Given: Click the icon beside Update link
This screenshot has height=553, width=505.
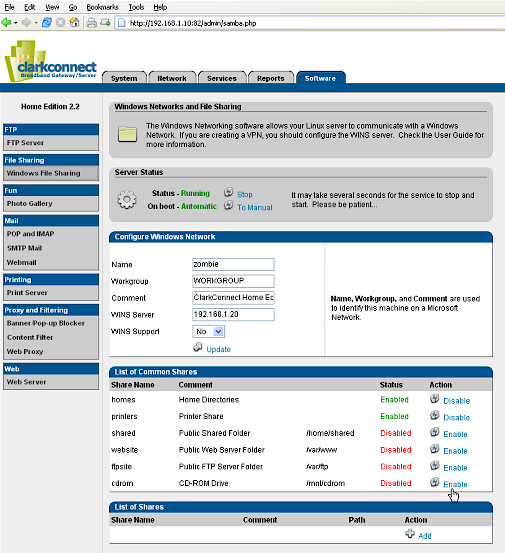Looking at the screenshot, I should 197,347.
